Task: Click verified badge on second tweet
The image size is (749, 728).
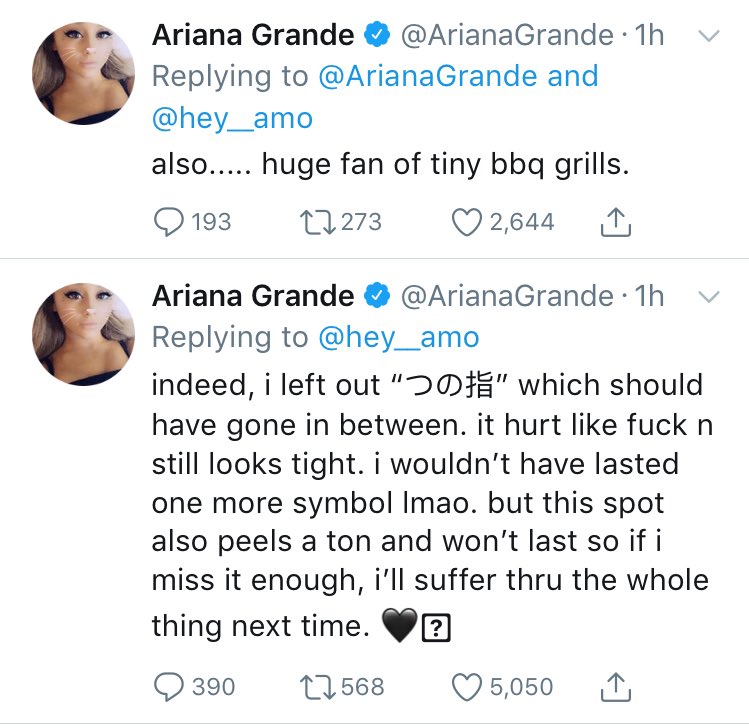Action: [376, 296]
